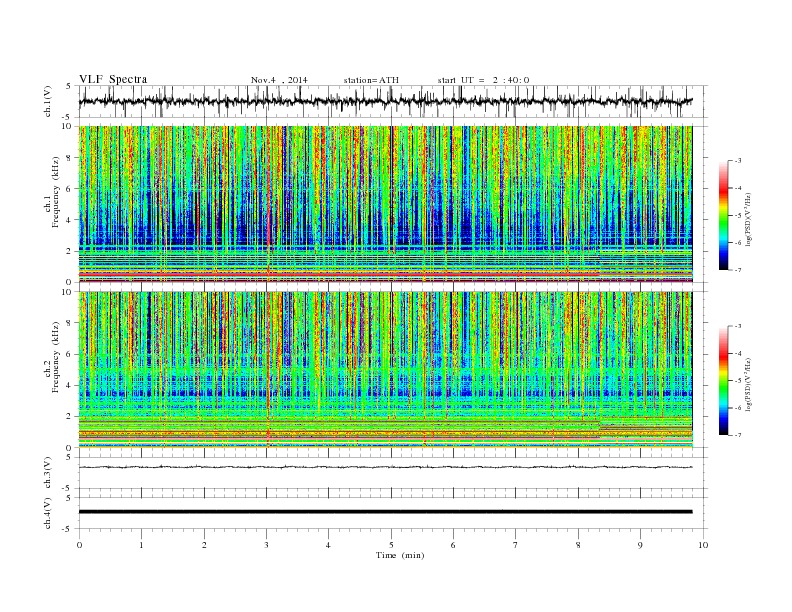
Task: Click the "ch.4(V)" axis label
Action: pyautogui.click(x=48, y=513)
